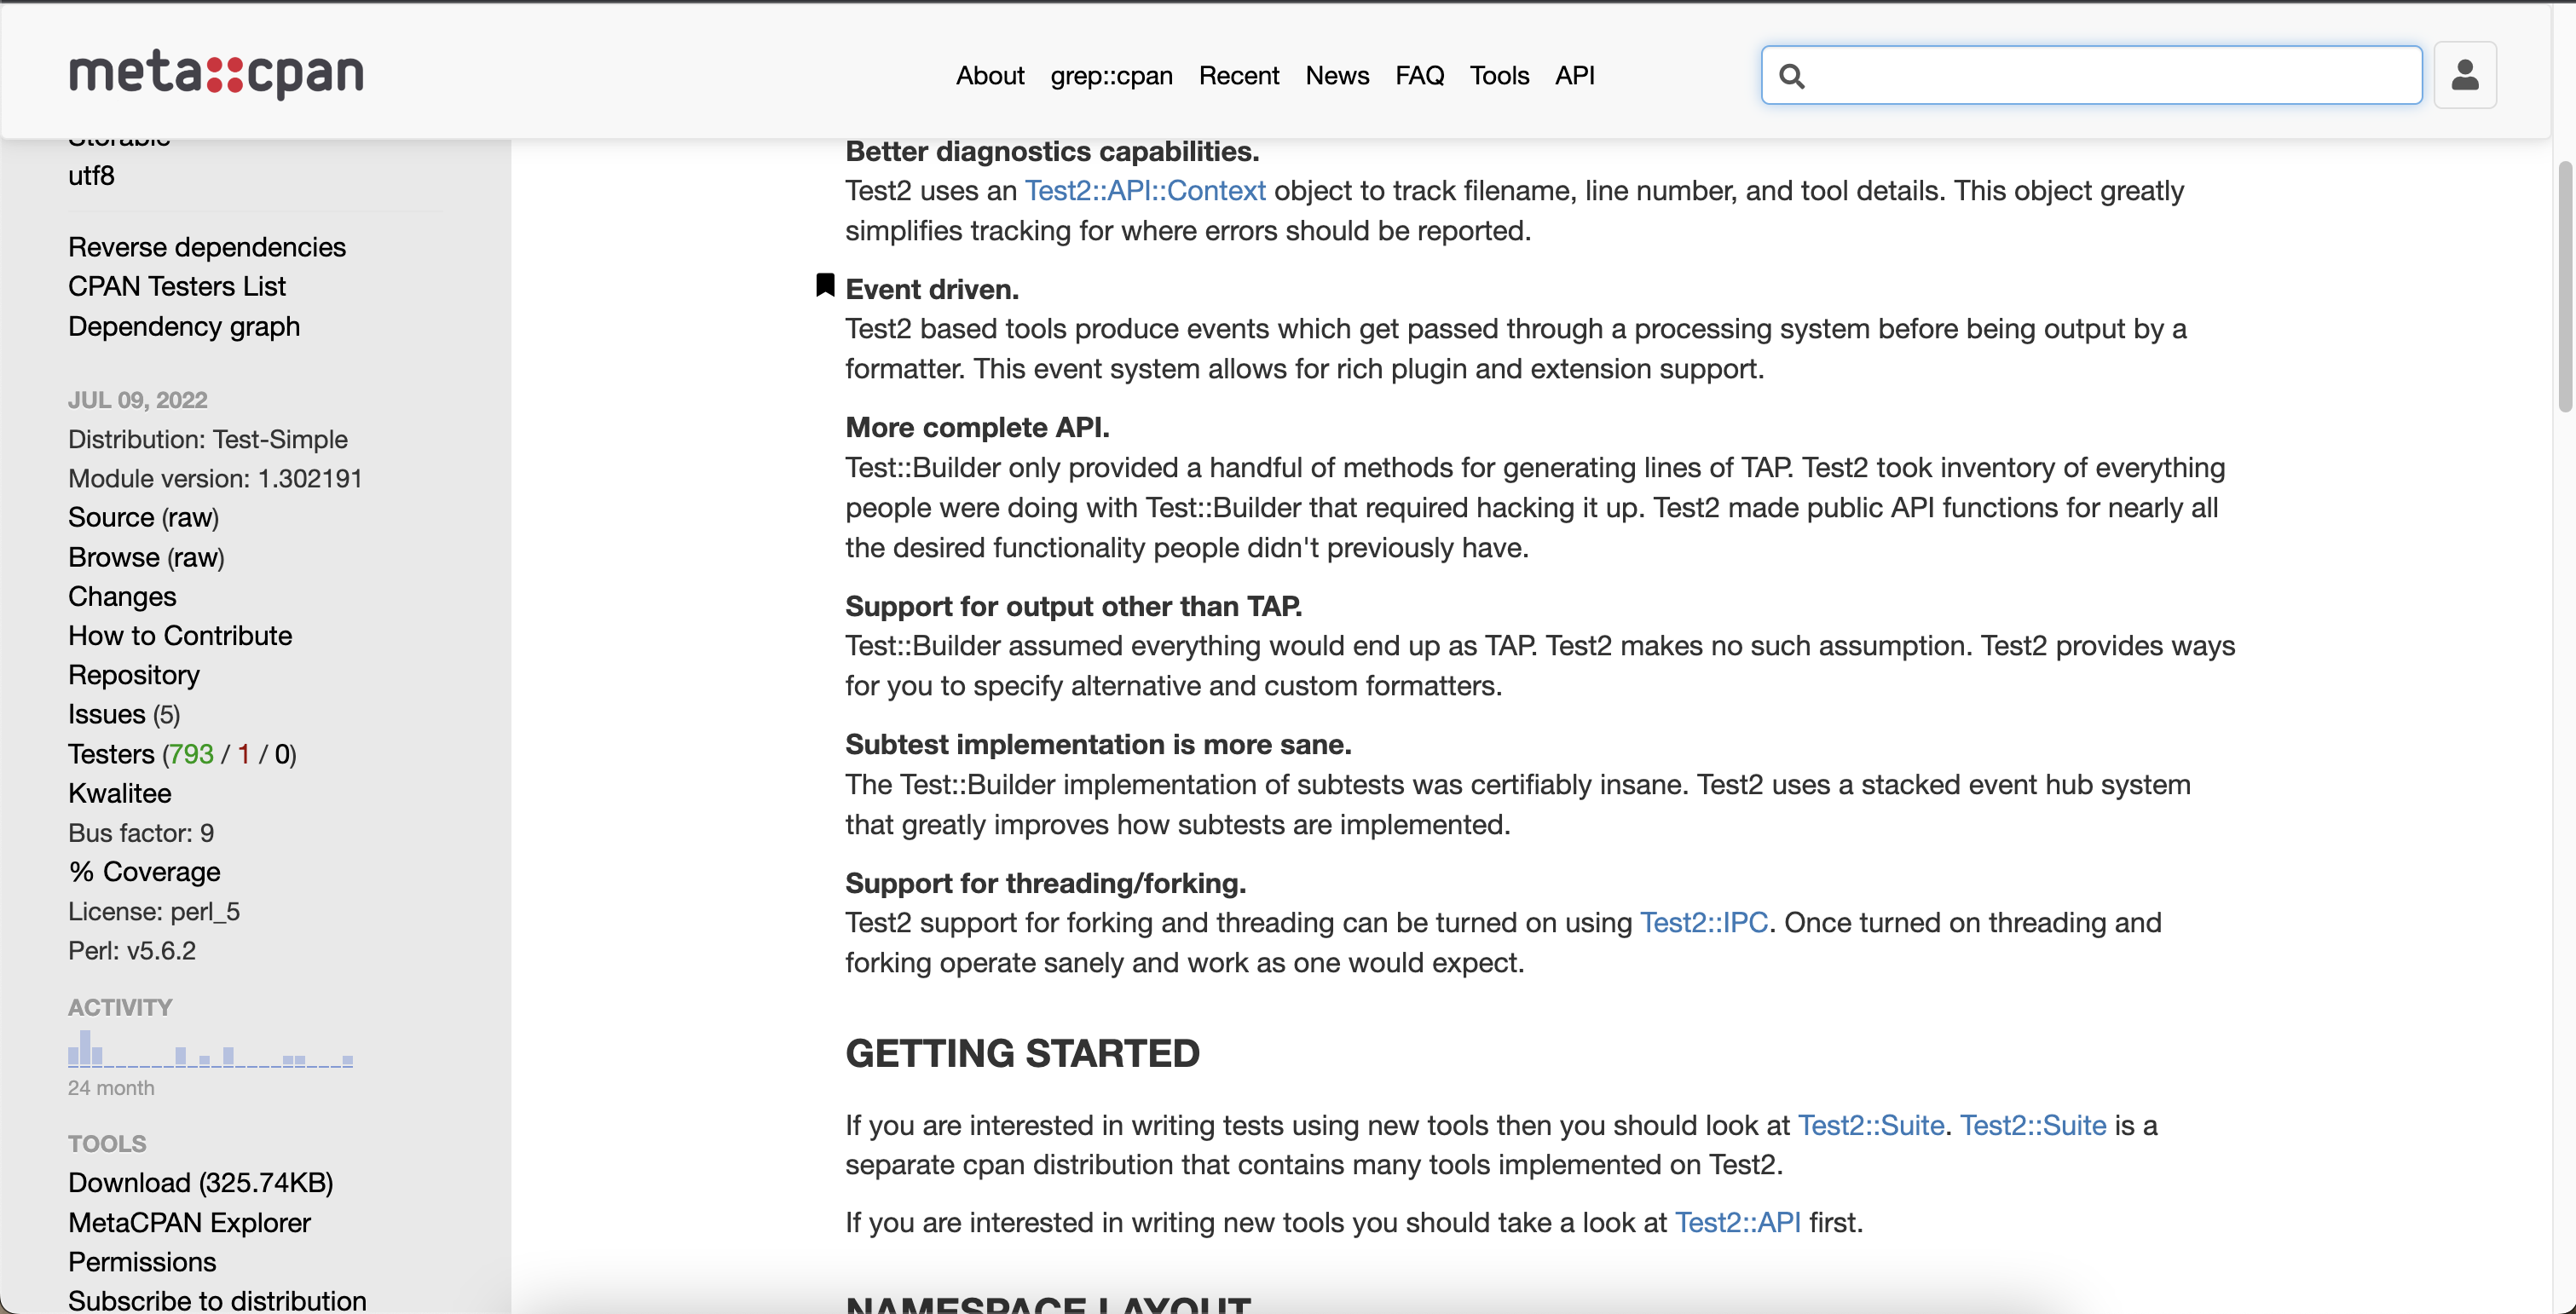Follow the Test2::API::Context link

(1144, 190)
